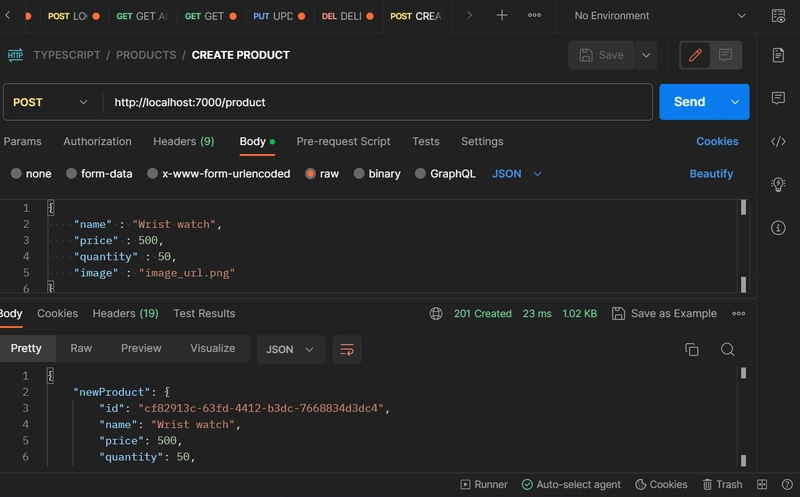
Task: Open response options ellipsis menu
Action: (738, 313)
